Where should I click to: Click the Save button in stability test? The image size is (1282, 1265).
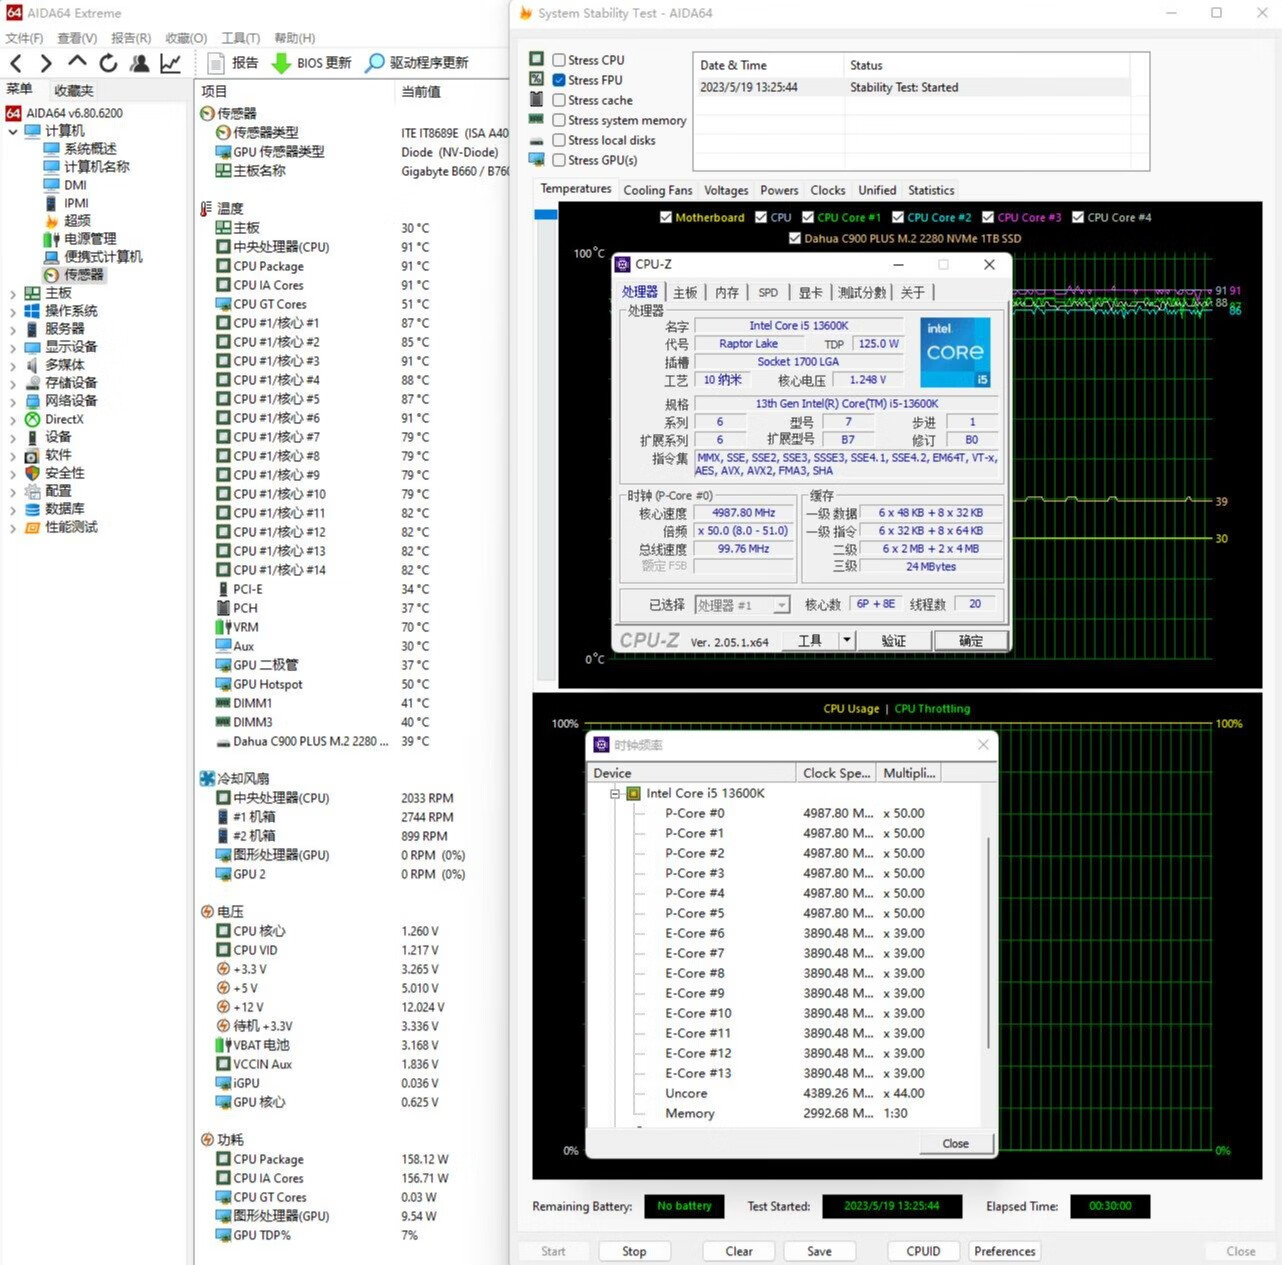(819, 1251)
